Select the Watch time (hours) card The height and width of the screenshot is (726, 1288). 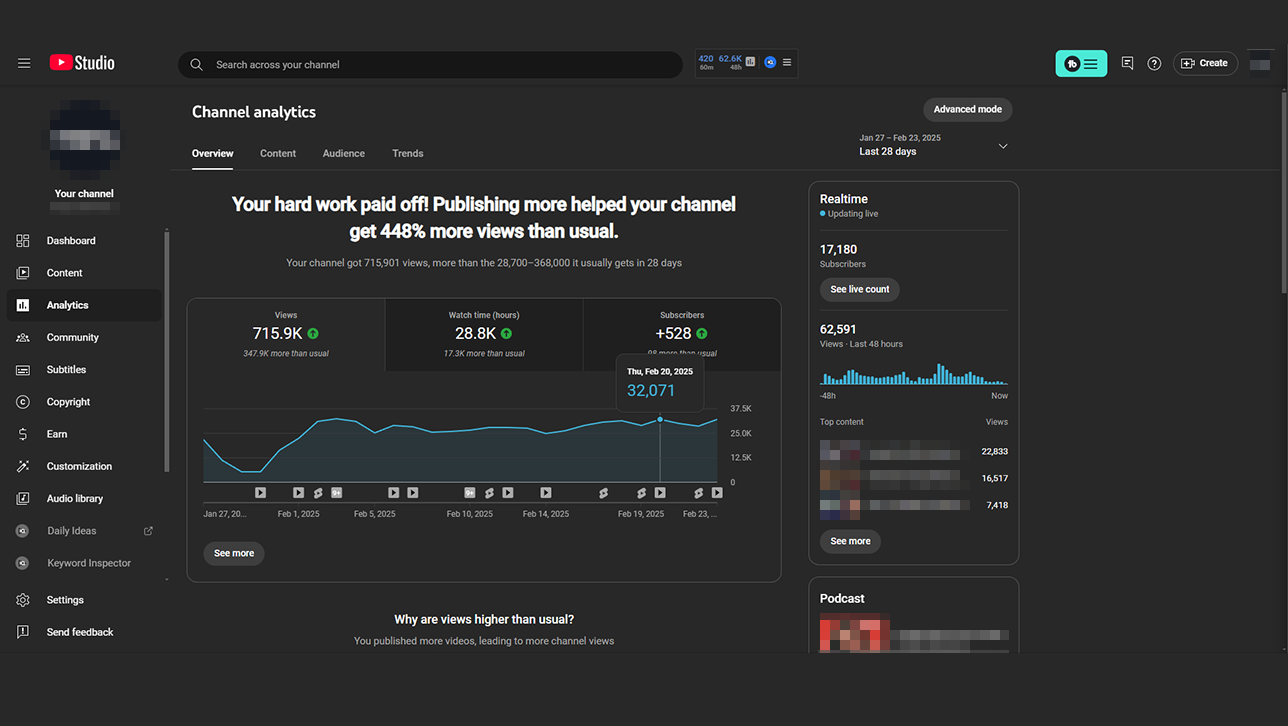click(x=484, y=335)
